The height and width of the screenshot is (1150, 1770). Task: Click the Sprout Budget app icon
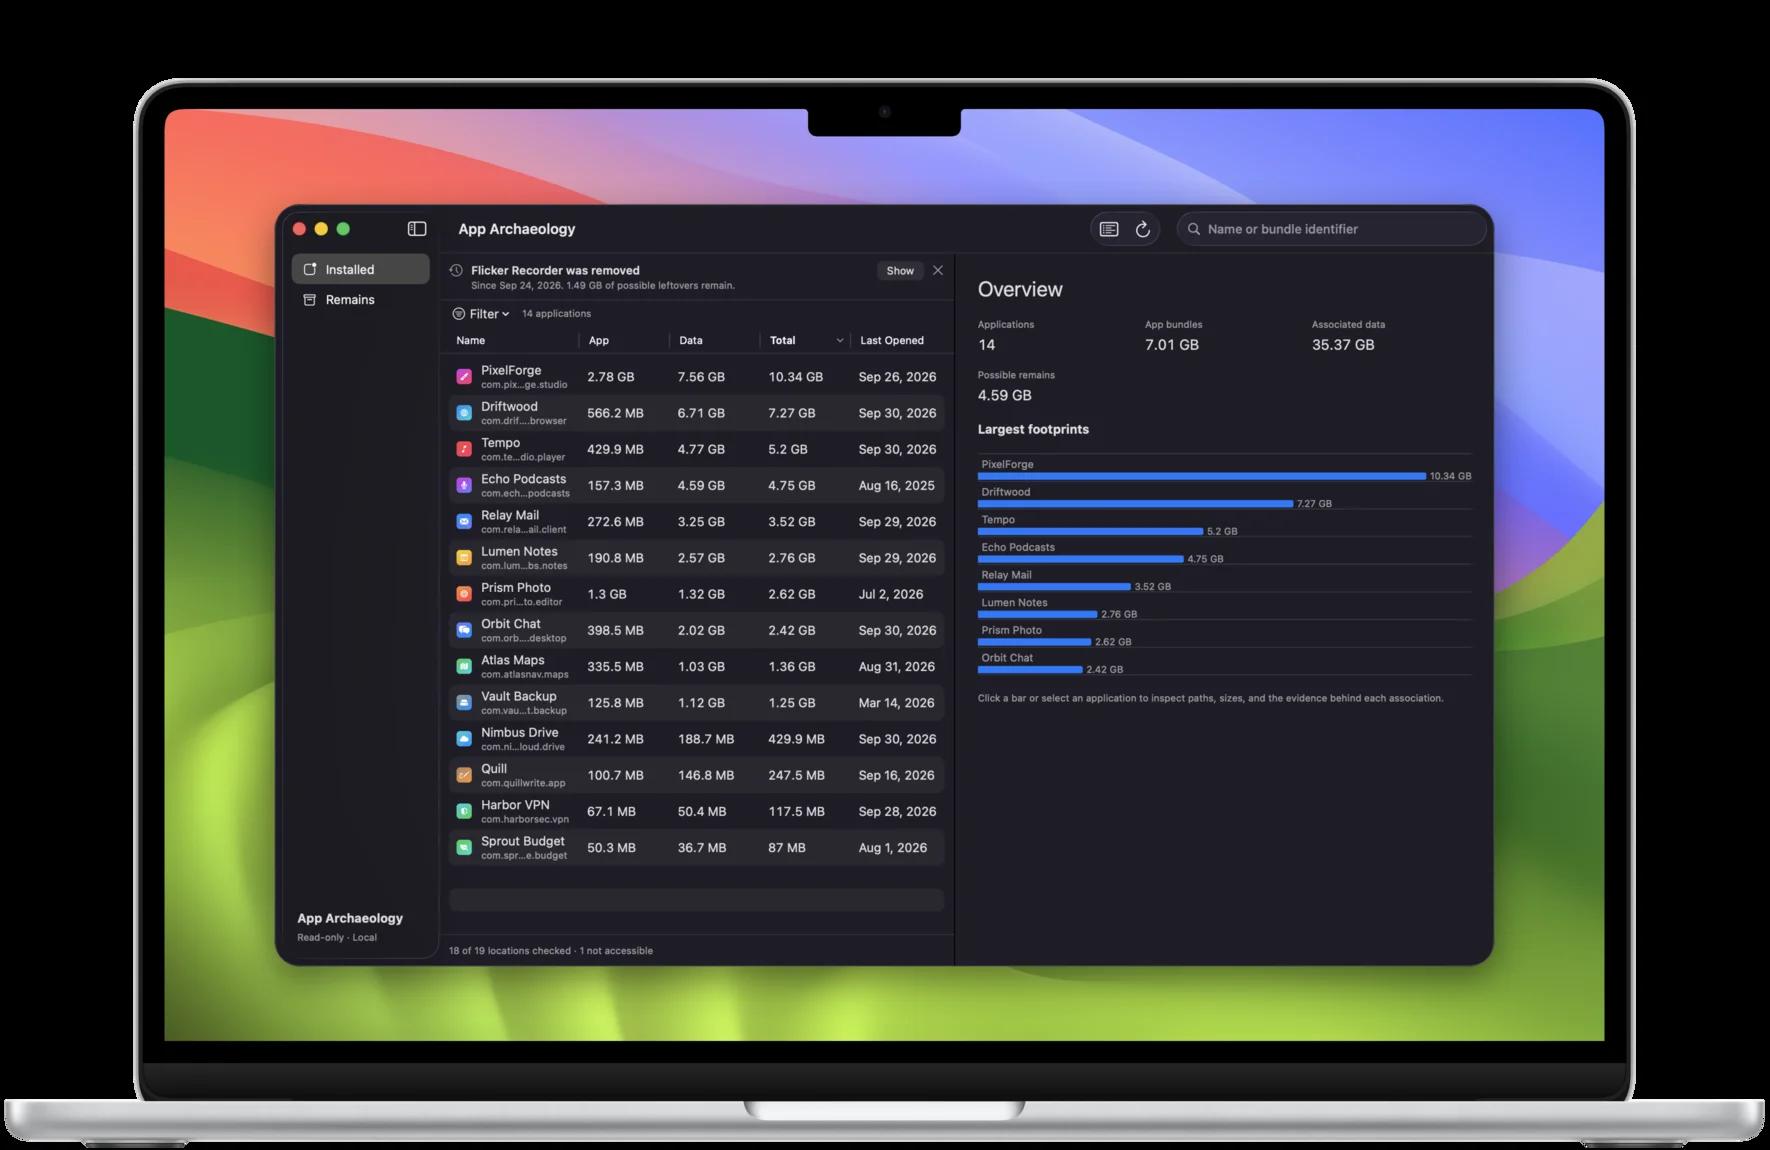[464, 848]
